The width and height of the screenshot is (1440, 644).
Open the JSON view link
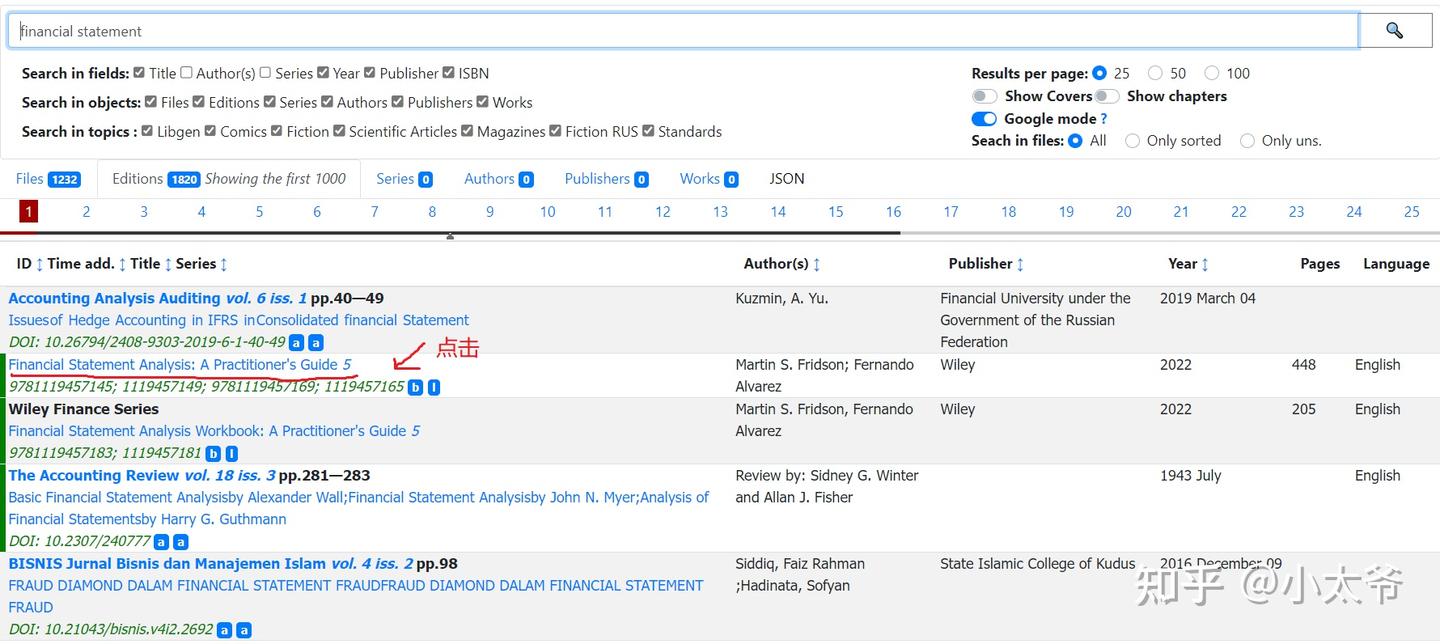click(x=787, y=179)
